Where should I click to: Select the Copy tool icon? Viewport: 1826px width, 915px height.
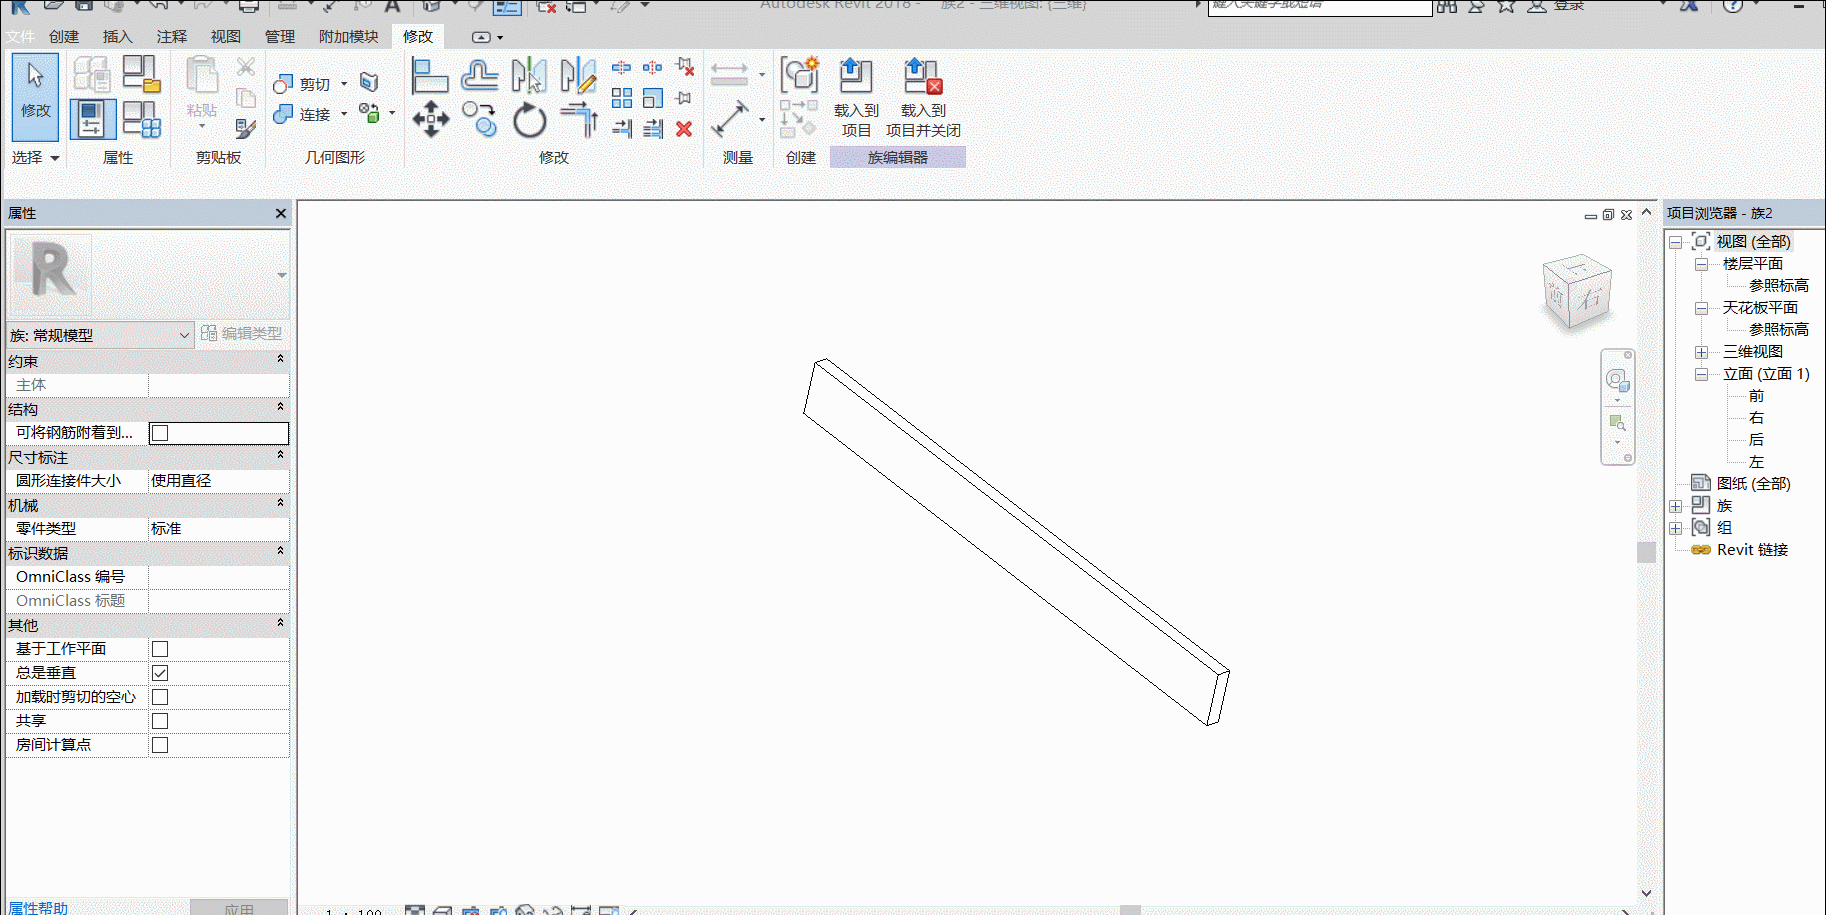tap(480, 120)
